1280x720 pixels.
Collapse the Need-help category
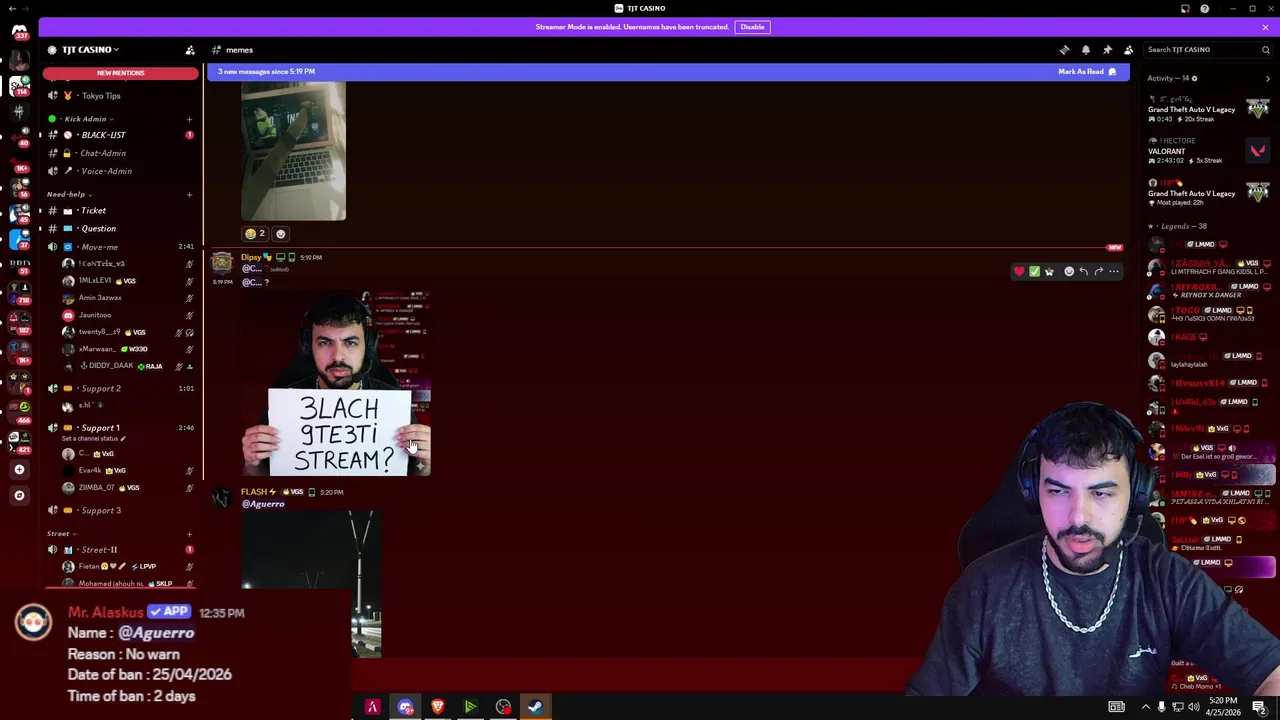pyautogui.click(x=69, y=194)
